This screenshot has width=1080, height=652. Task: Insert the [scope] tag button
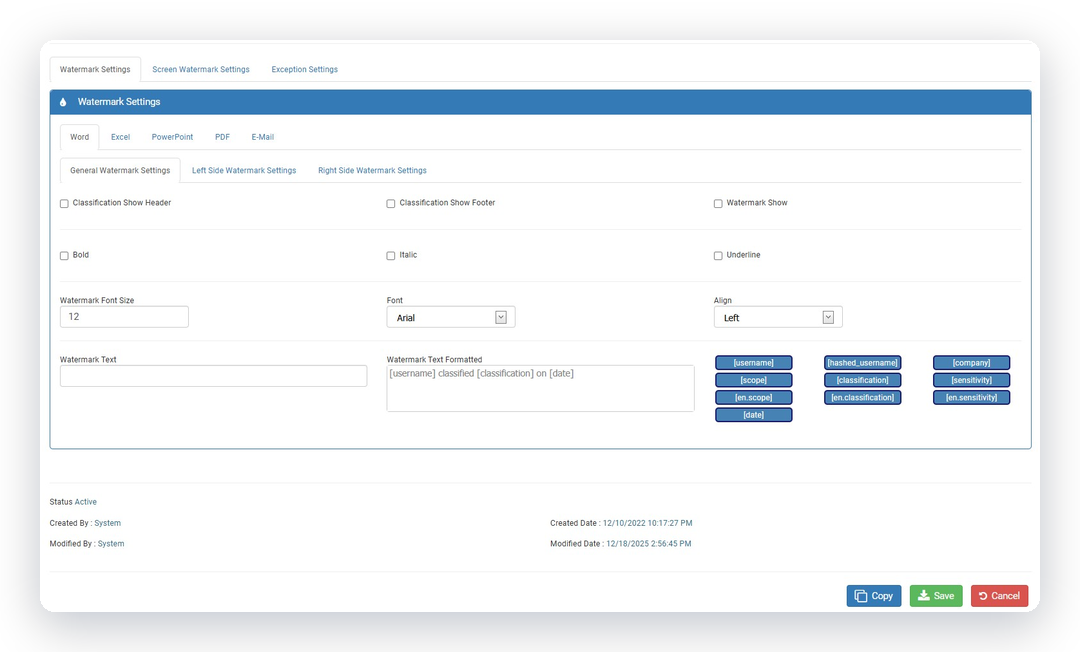pyautogui.click(x=754, y=380)
